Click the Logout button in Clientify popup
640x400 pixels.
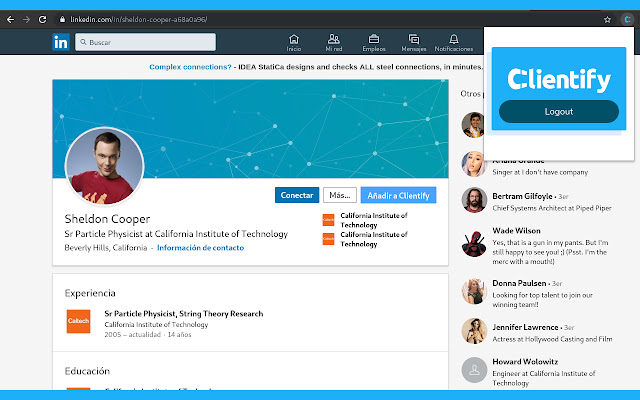coord(559,111)
